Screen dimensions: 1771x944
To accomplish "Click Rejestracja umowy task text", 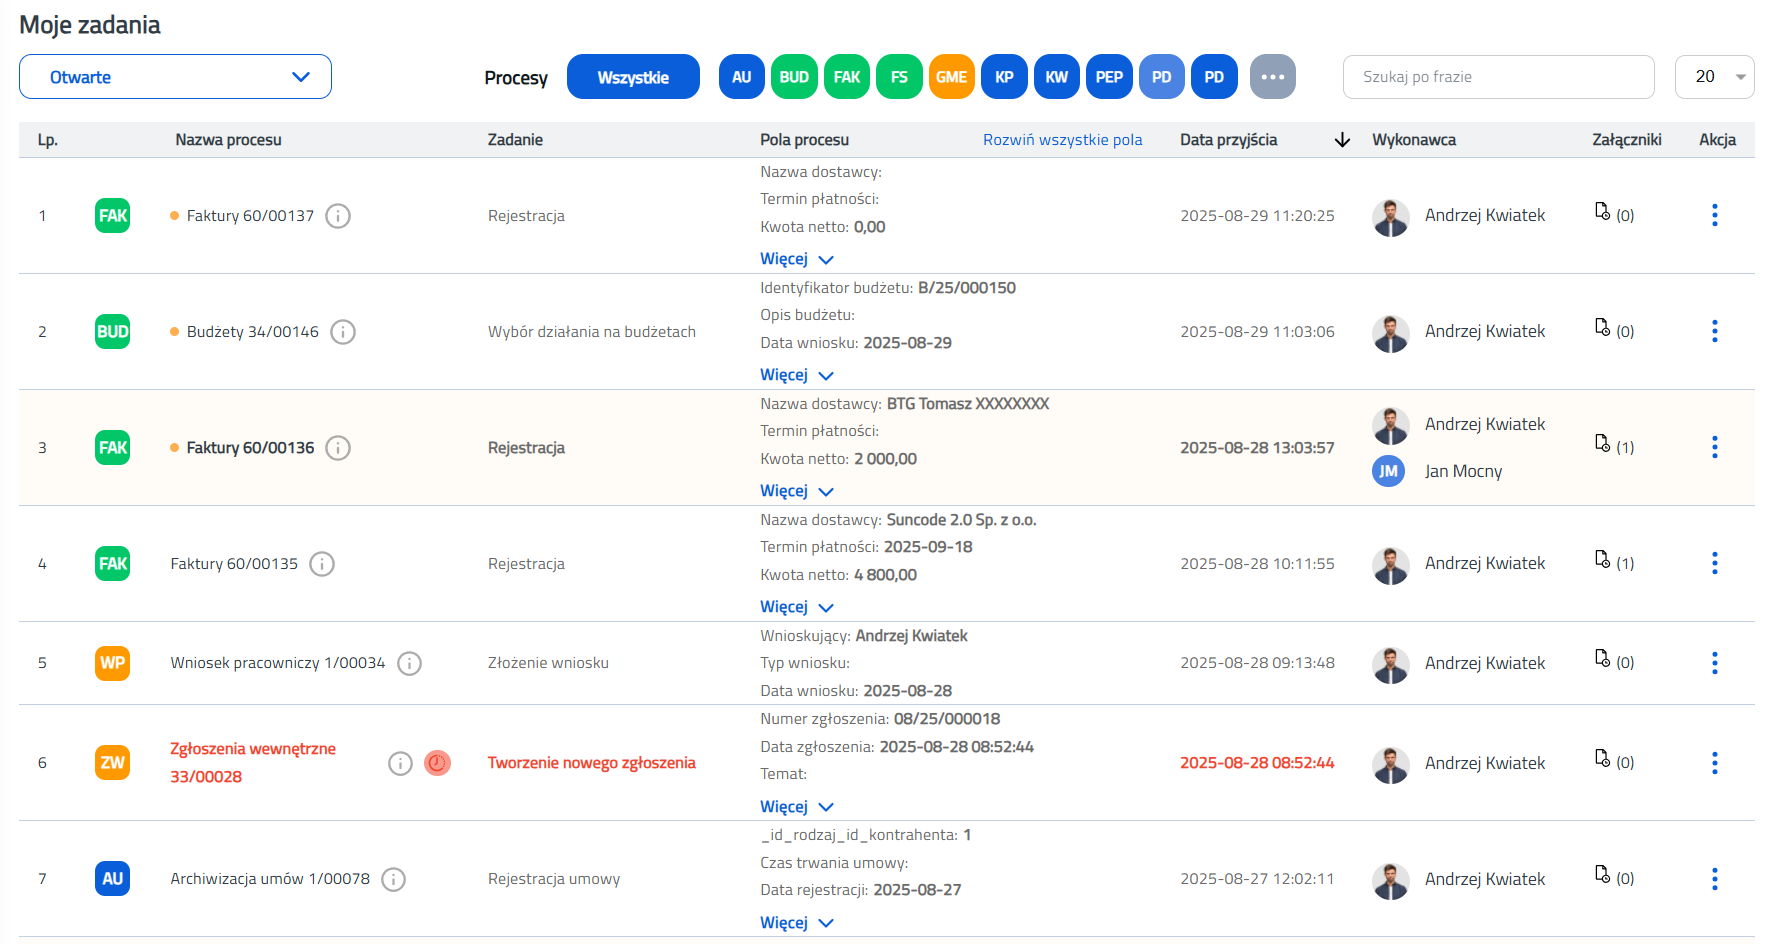I will 554,879.
